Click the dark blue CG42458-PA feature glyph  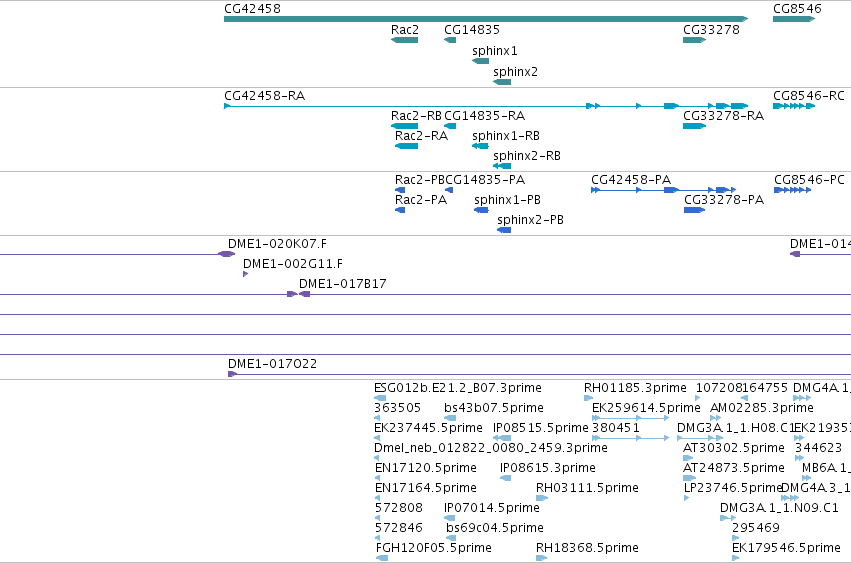(663, 190)
